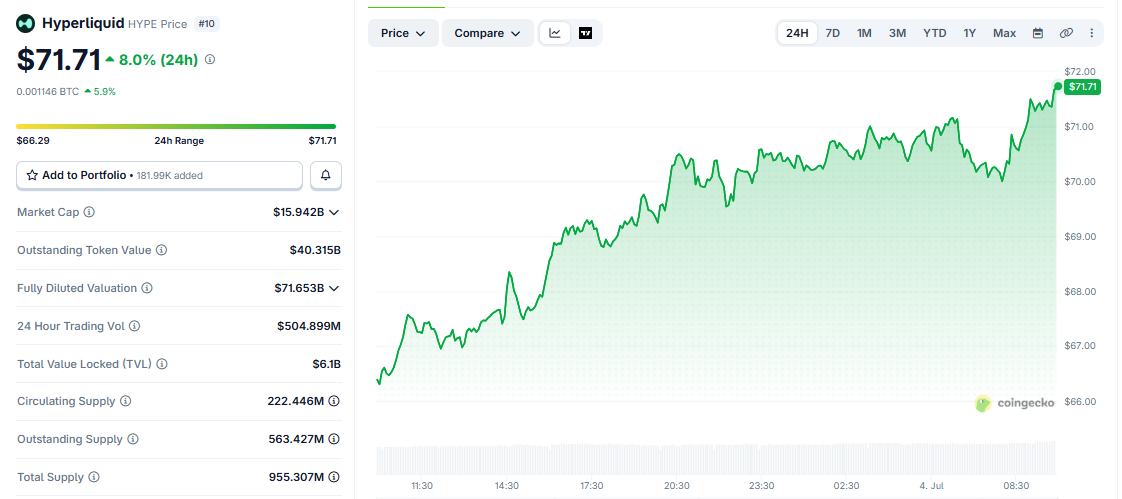This screenshot has width=1122, height=499.
Task: Click the $40.315B outstanding token value
Action: point(315,251)
